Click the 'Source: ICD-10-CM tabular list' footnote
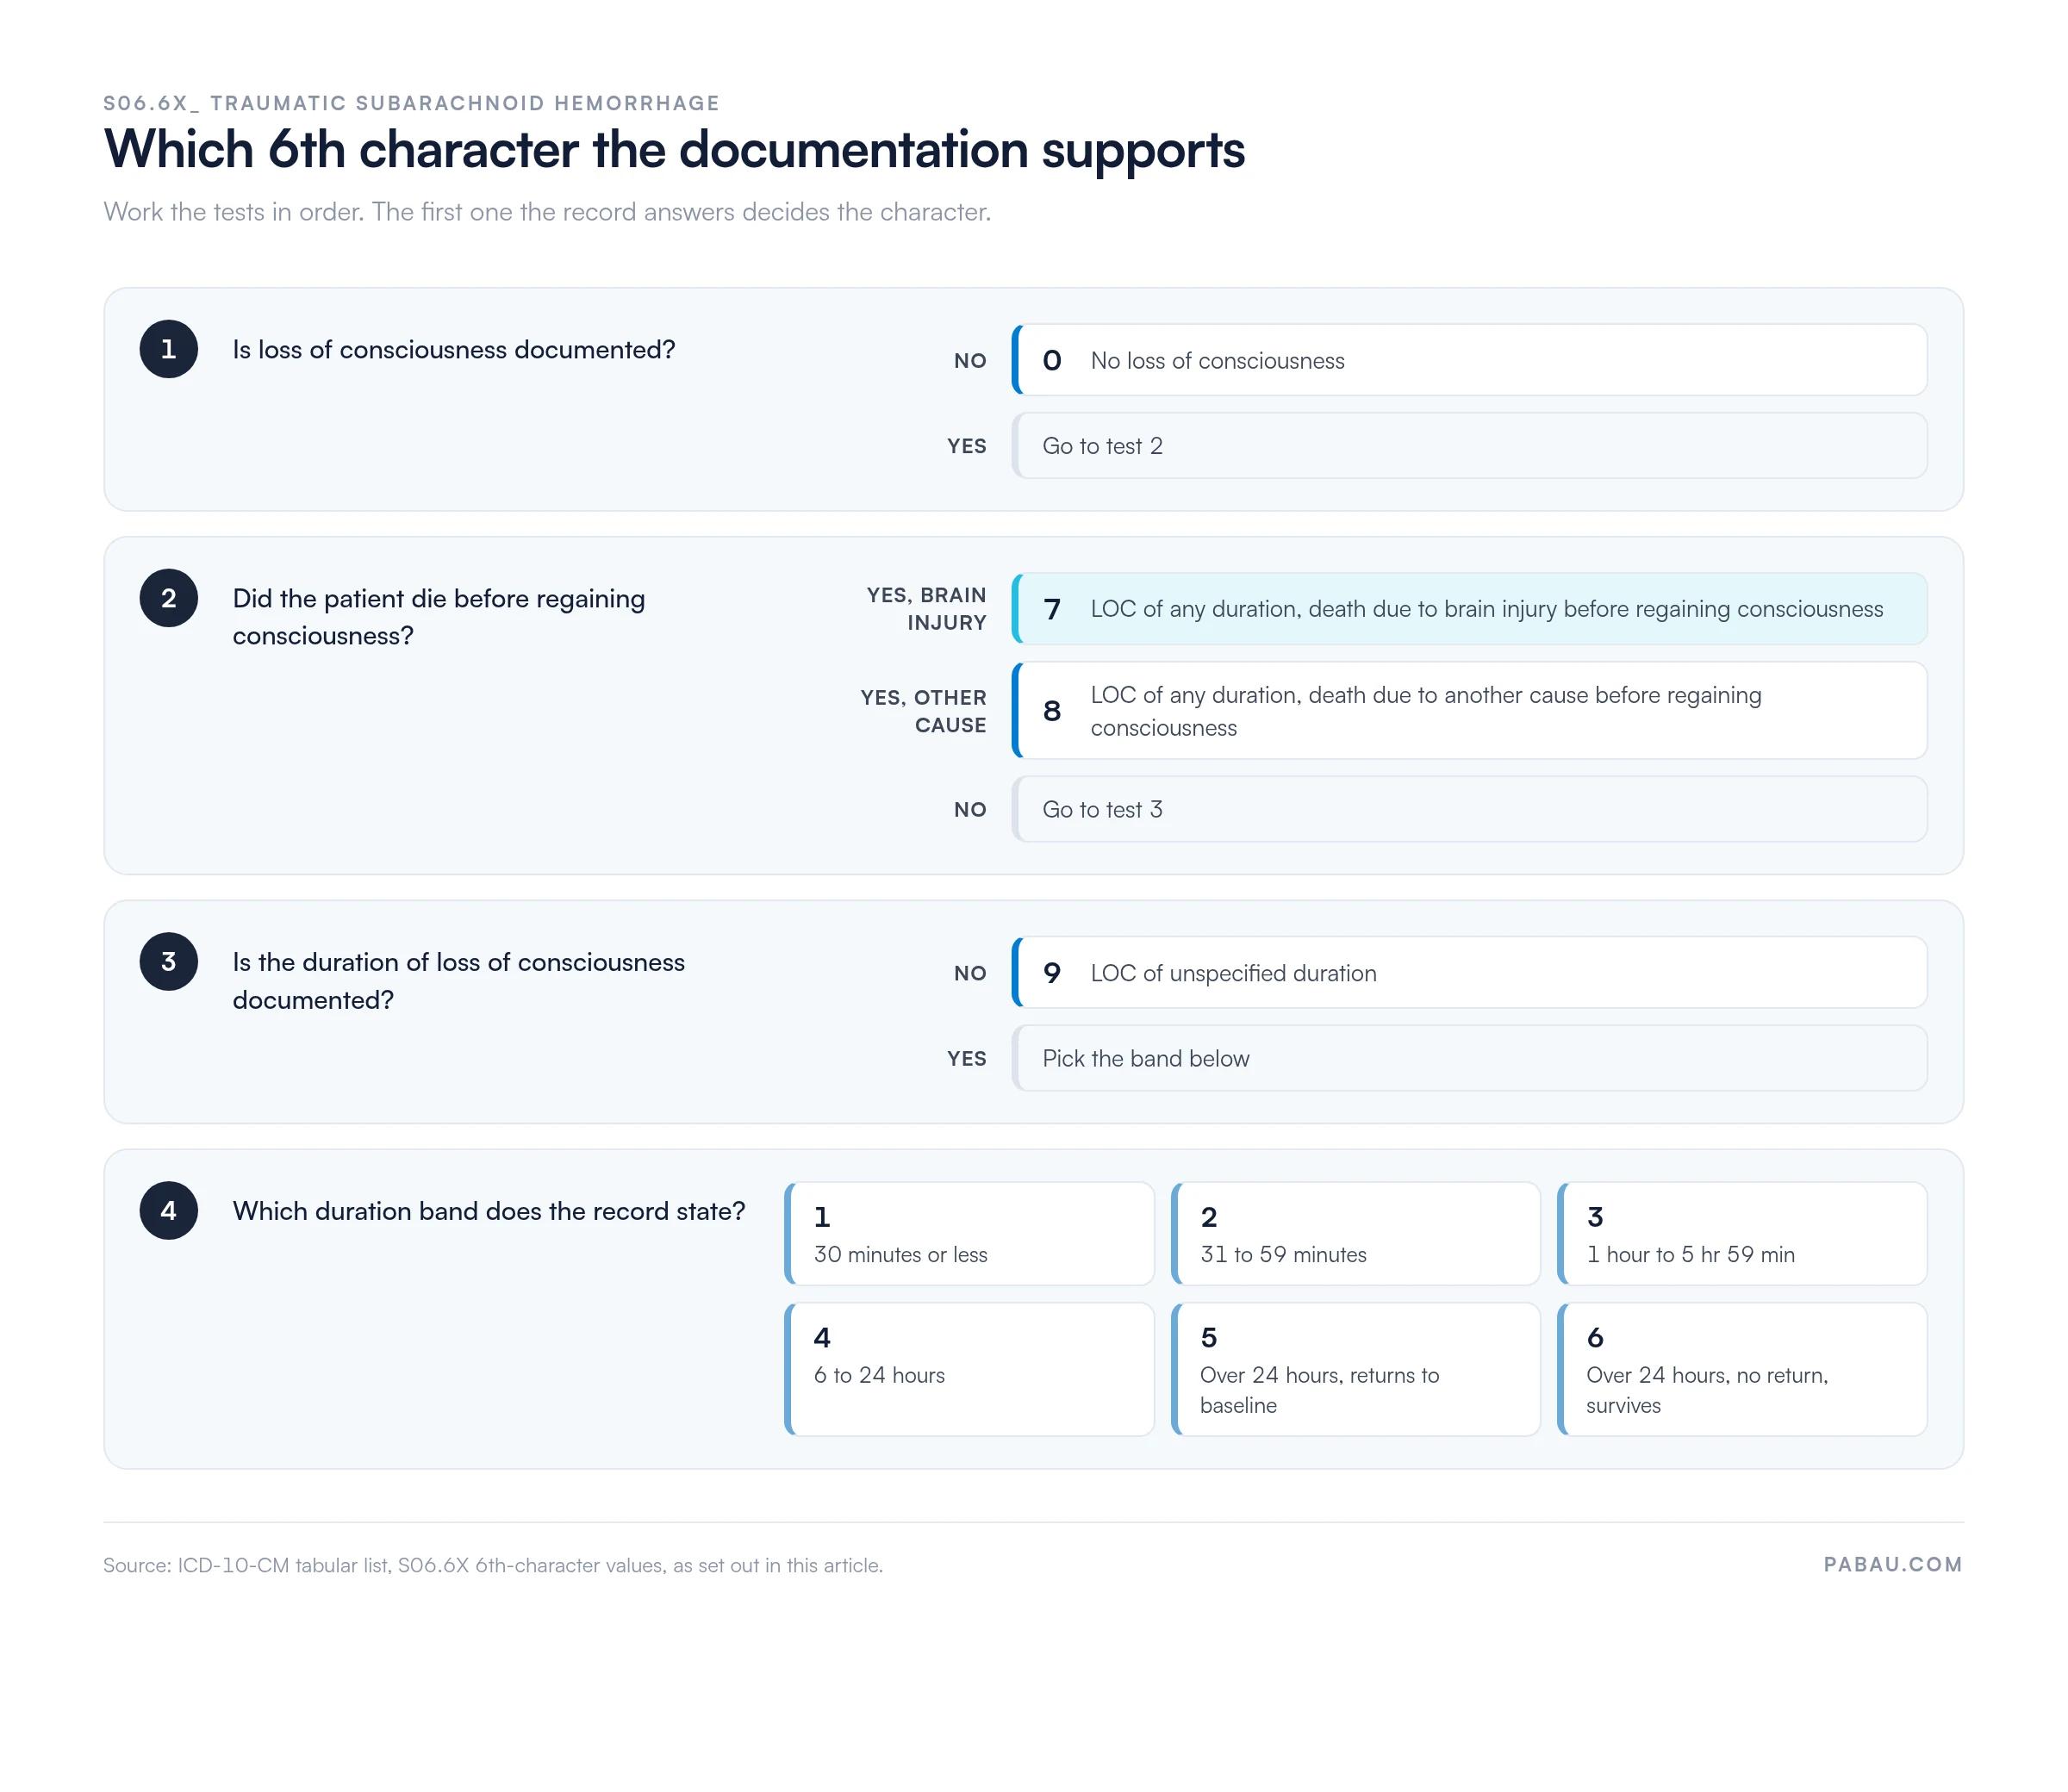 (x=493, y=1565)
